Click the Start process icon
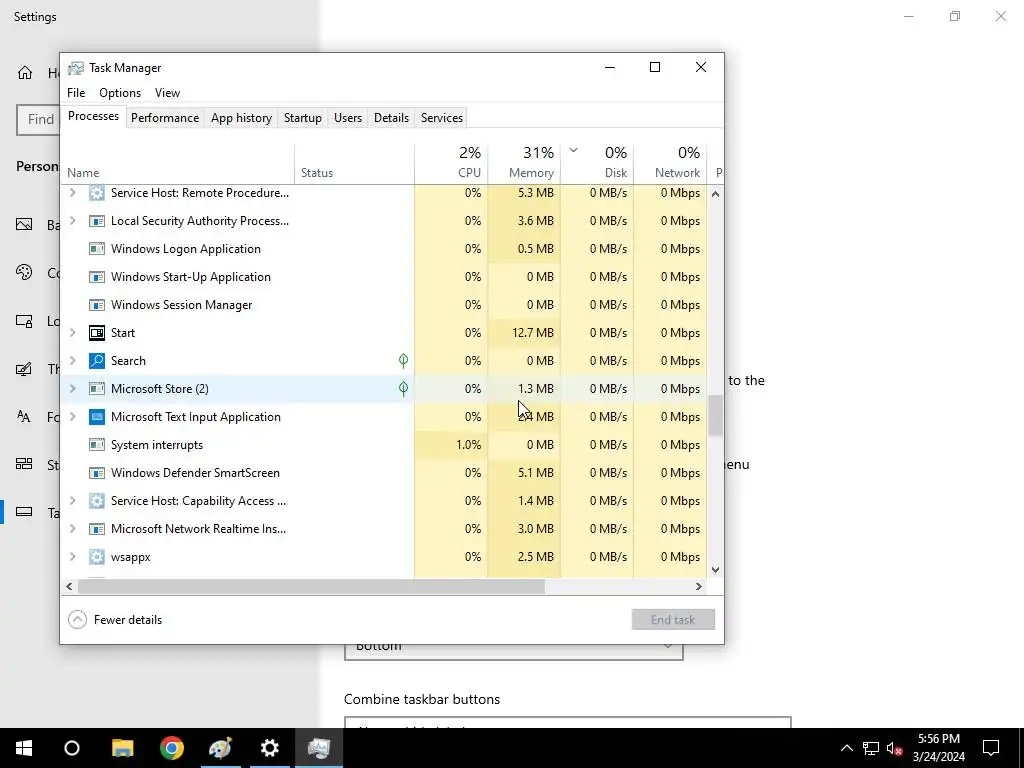 pos(97,333)
